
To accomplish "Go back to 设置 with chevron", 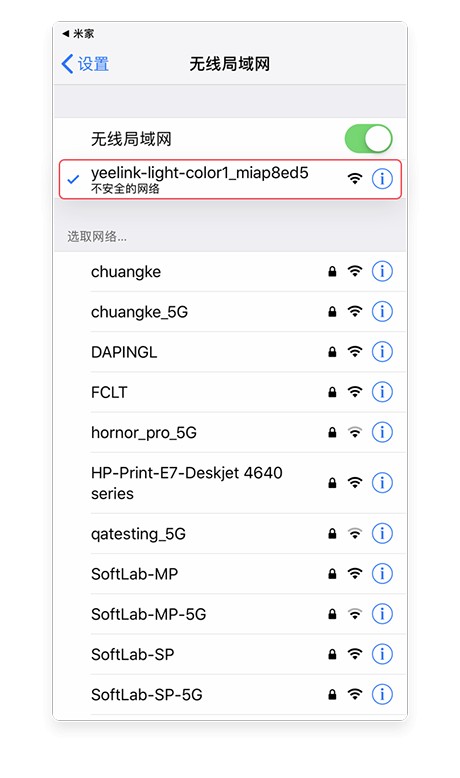I will tap(85, 64).
